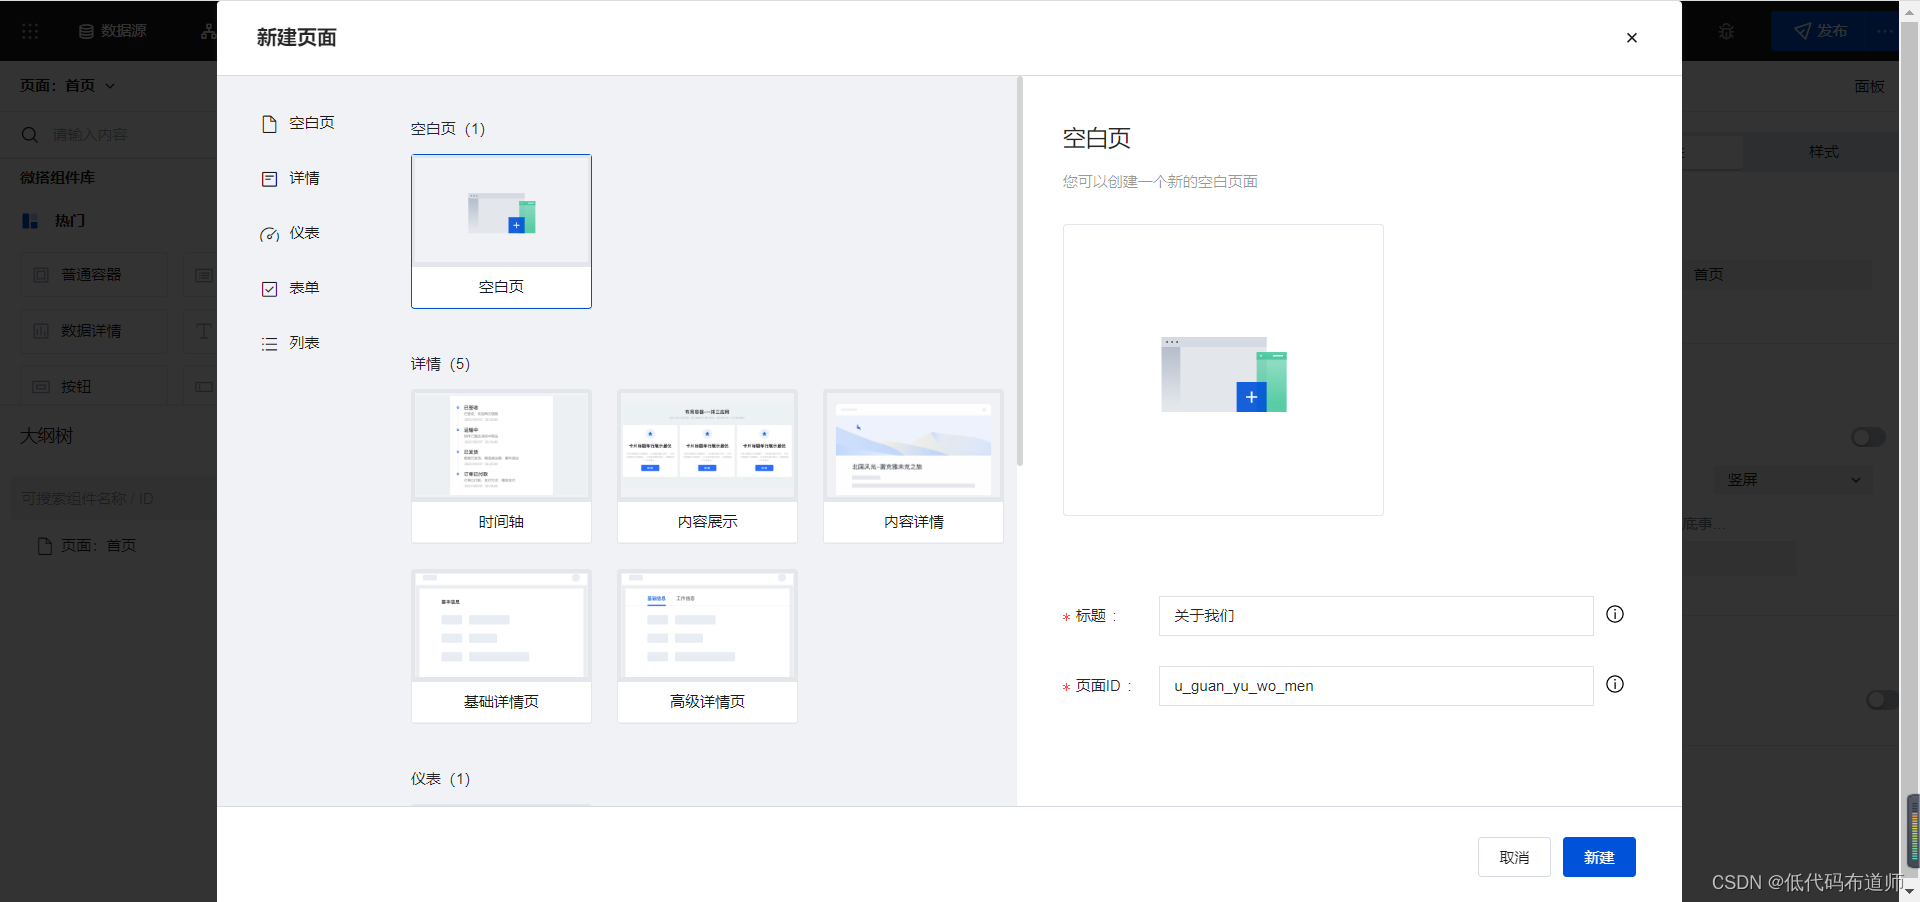Screen dimensions: 1920x902
Task: Choose the 高级详情页 template card
Action: tap(707, 646)
